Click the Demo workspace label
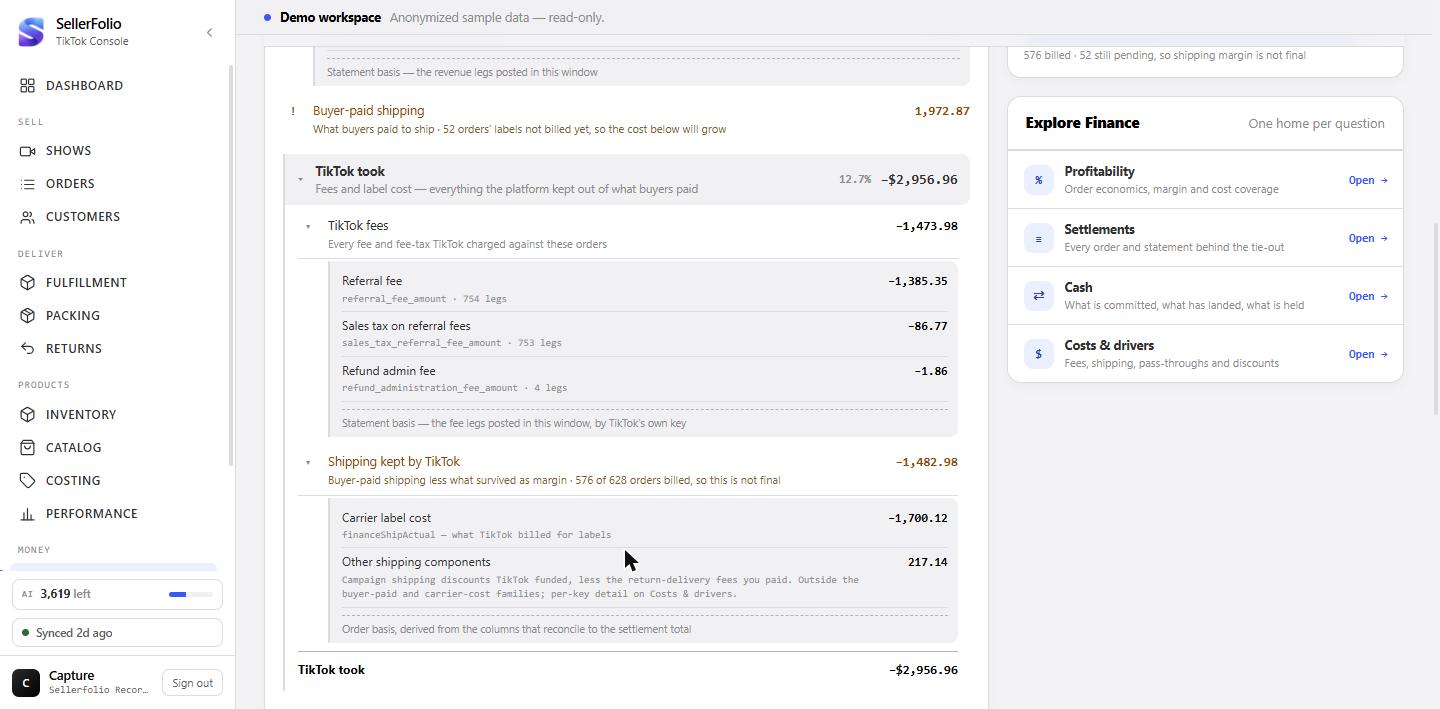The width and height of the screenshot is (1440, 709). [x=330, y=18]
